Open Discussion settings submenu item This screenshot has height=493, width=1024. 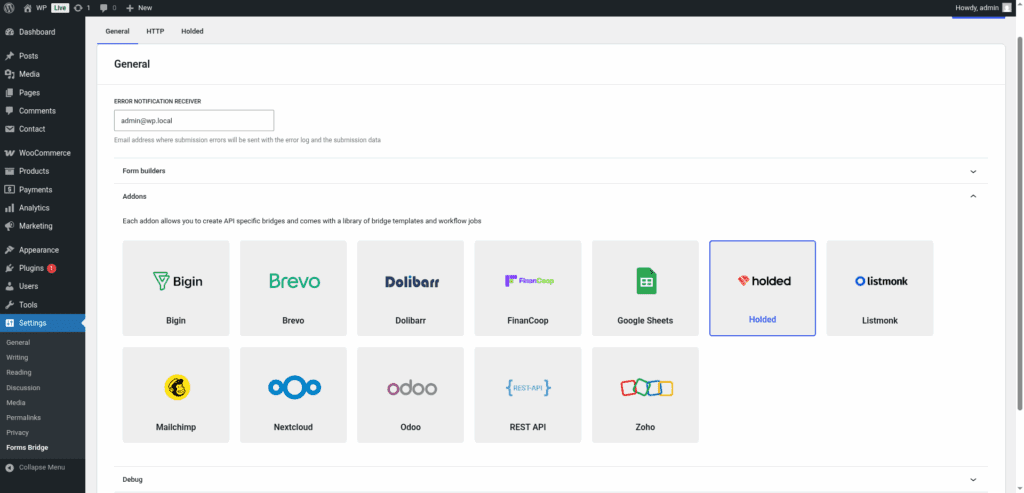pyautogui.click(x=22, y=387)
